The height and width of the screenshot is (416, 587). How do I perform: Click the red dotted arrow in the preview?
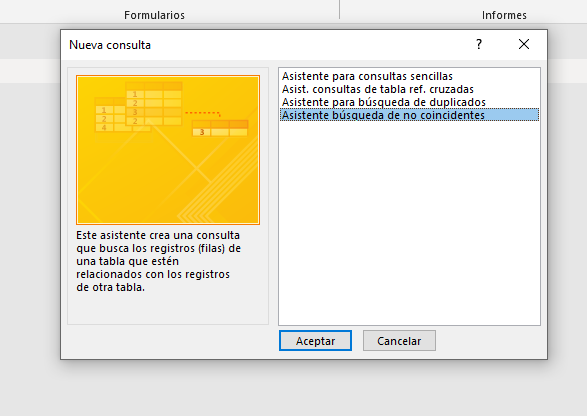tap(203, 113)
